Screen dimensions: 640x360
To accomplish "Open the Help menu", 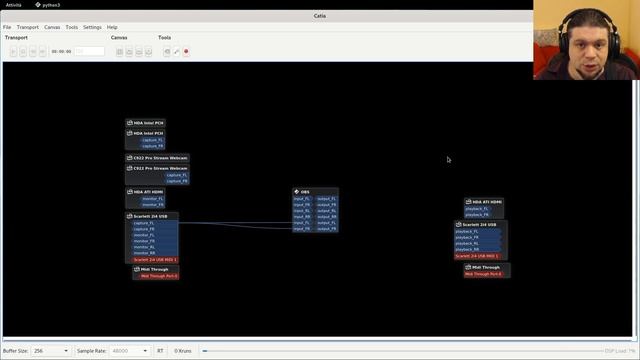I will coord(112,27).
